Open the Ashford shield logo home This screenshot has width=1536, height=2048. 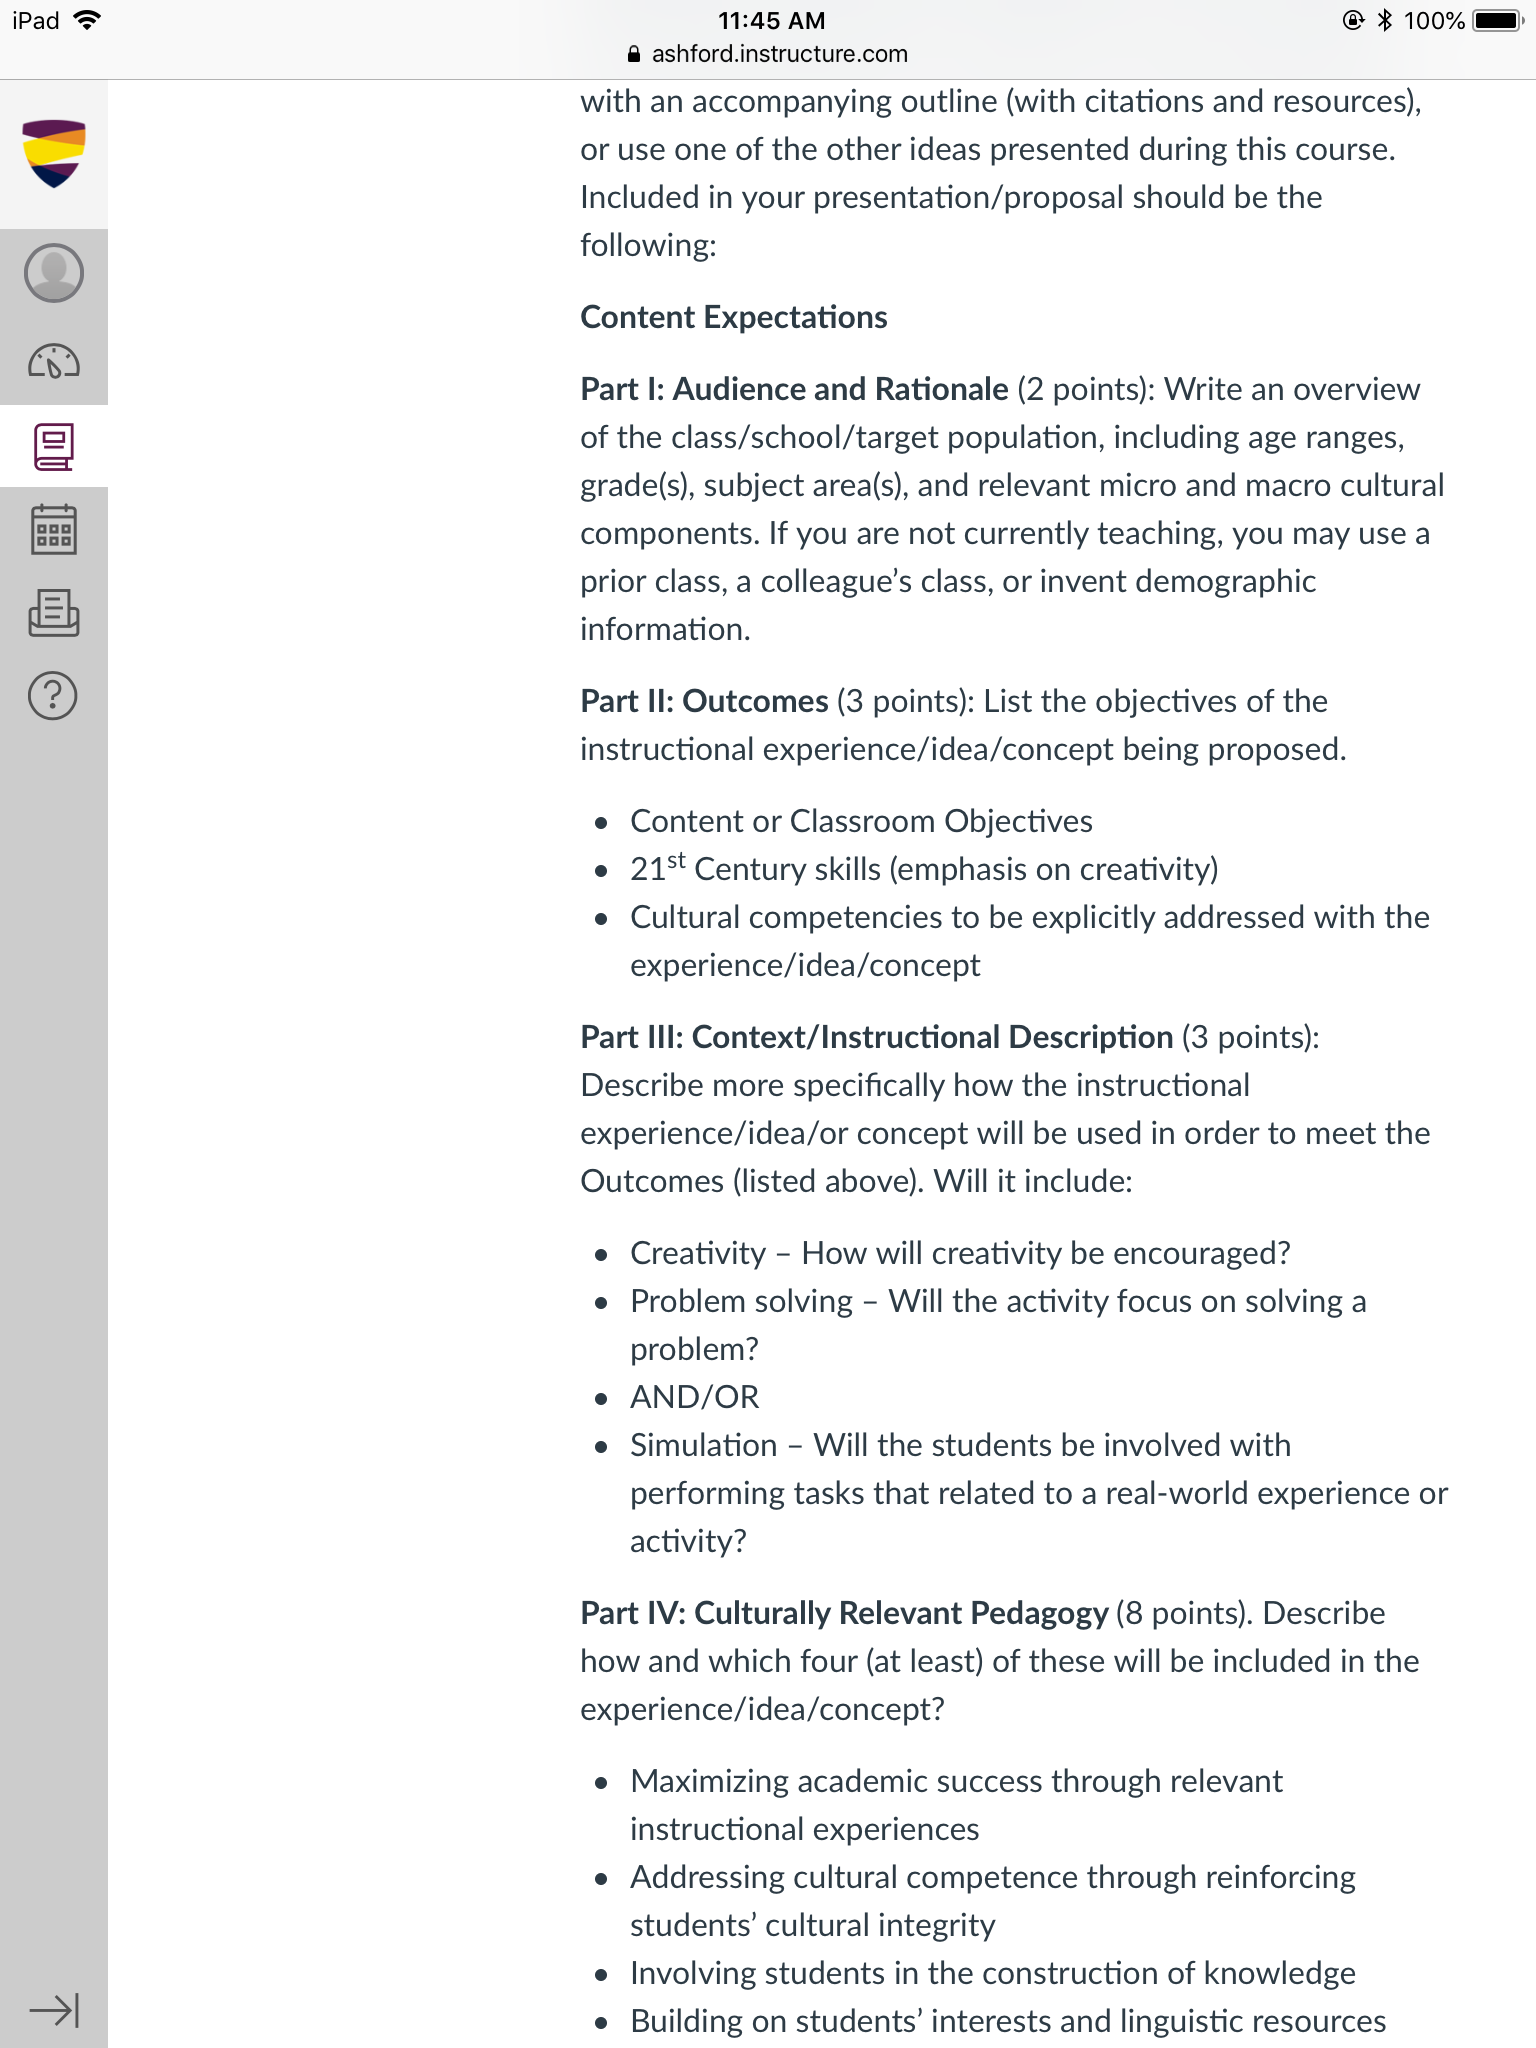[54, 153]
